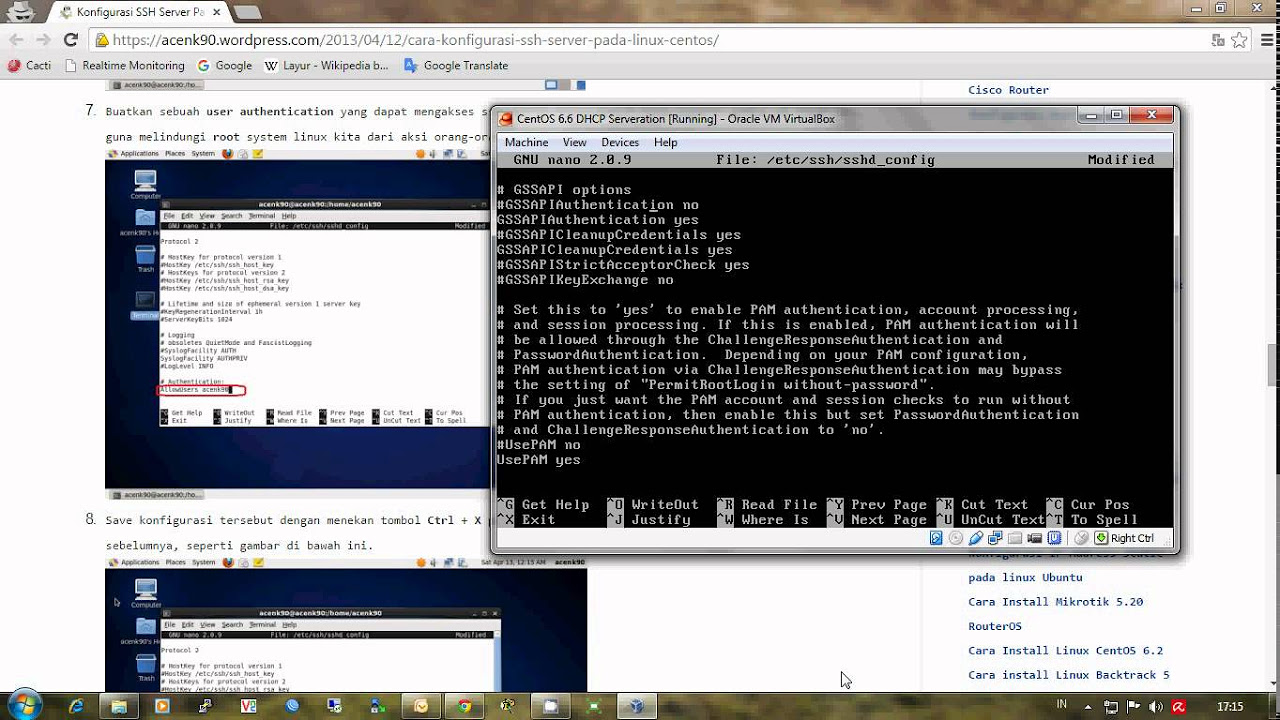Click the translate page icon in address bar
Image resolution: width=1280 pixels, height=720 pixels.
pos(1218,40)
